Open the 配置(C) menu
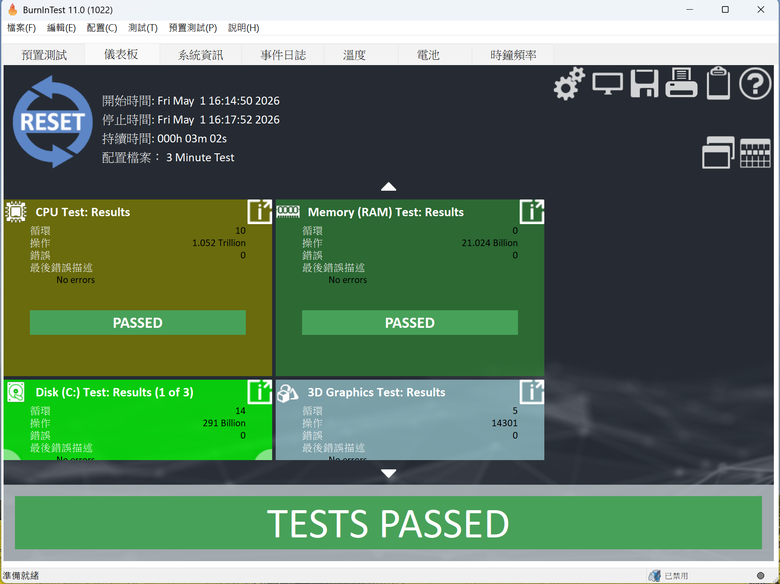This screenshot has width=780, height=584. tap(102, 28)
